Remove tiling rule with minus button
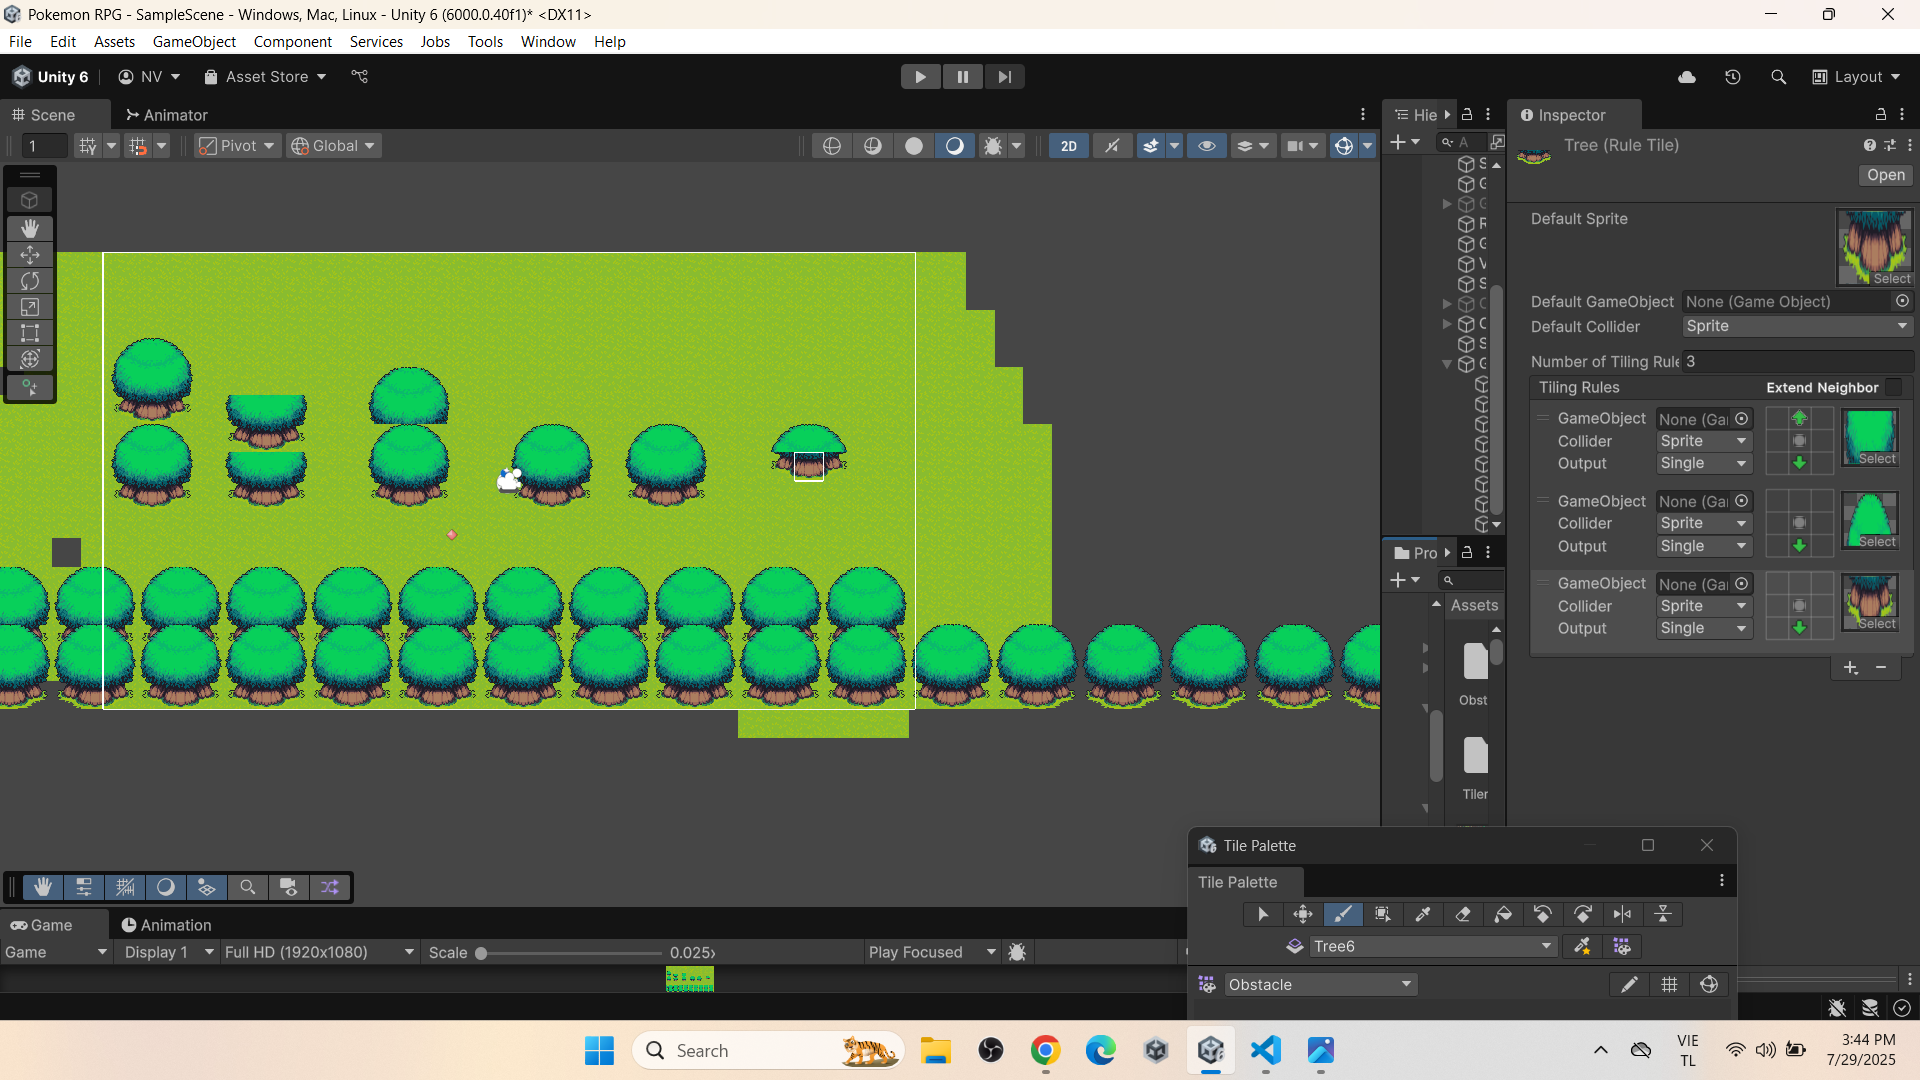This screenshot has width=1920, height=1080. point(1881,668)
